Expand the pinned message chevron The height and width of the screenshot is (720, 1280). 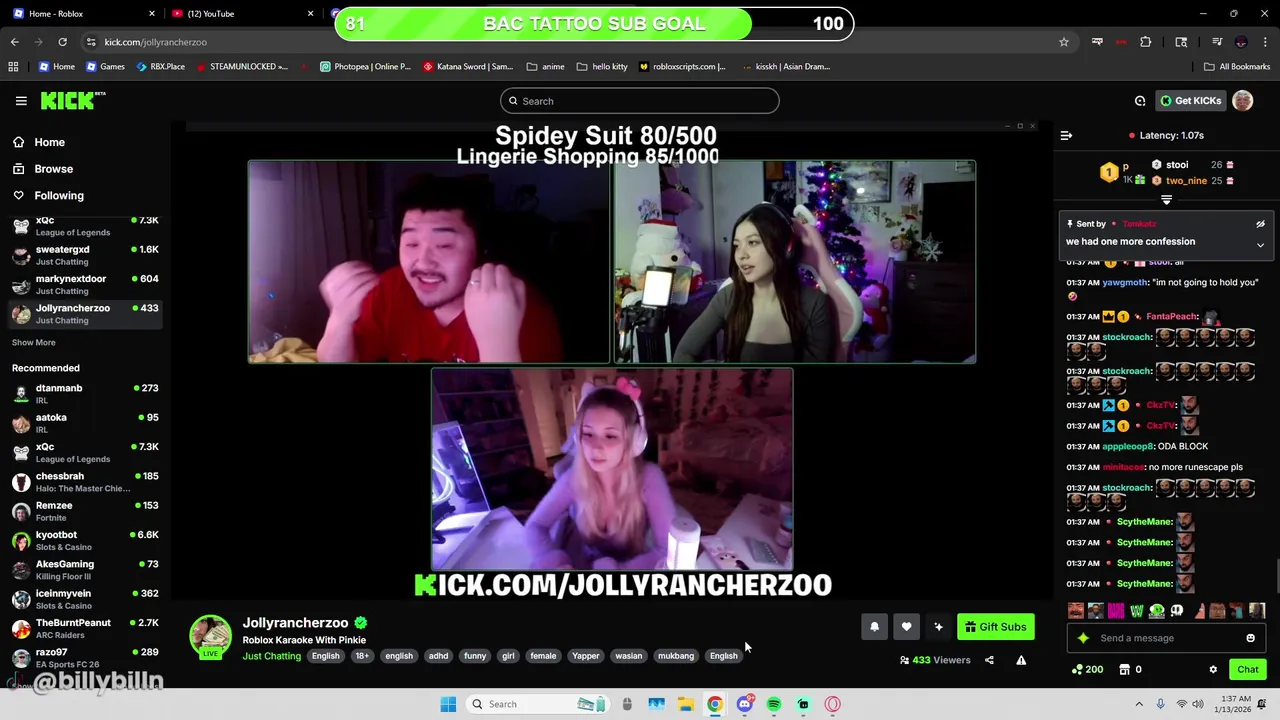(x=1260, y=245)
